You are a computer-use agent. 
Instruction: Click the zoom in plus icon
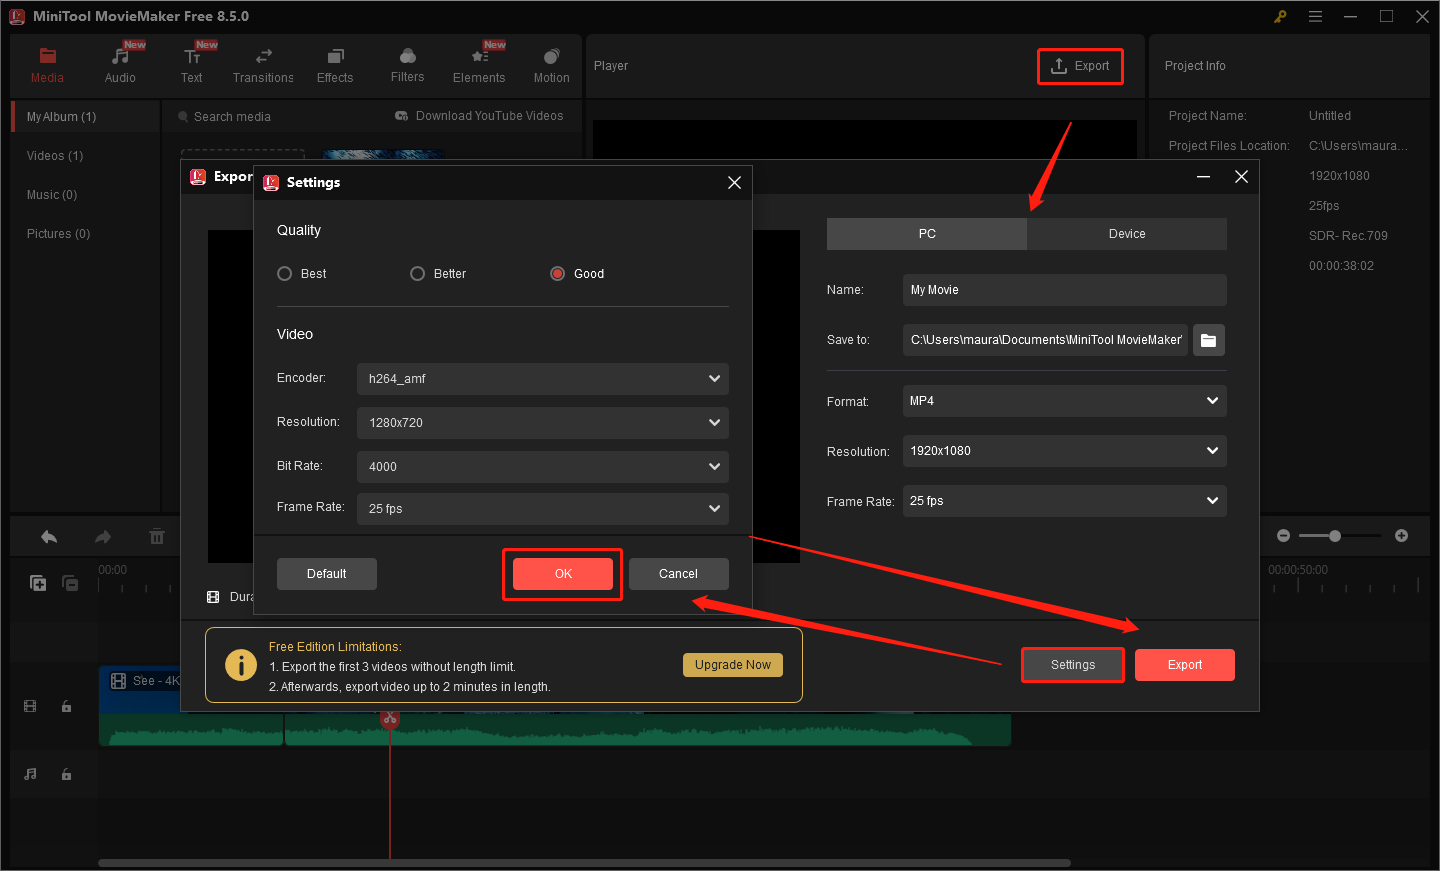coord(1401,536)
